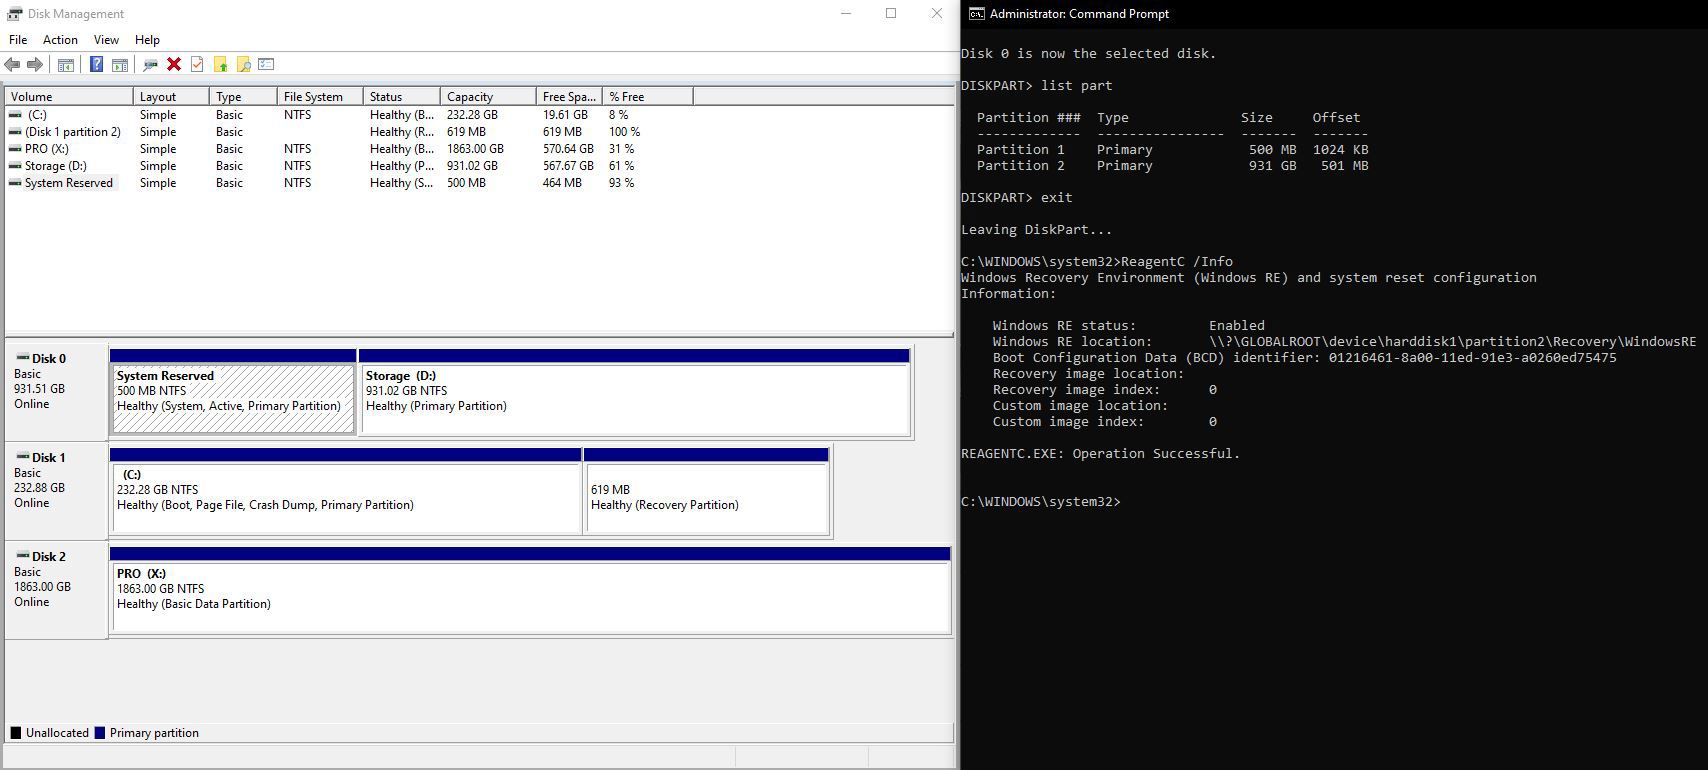Open Help via the blue question-mark icon
Image resolution: width=1708 pixels, height=770 pixels.
tap(96, 64)
